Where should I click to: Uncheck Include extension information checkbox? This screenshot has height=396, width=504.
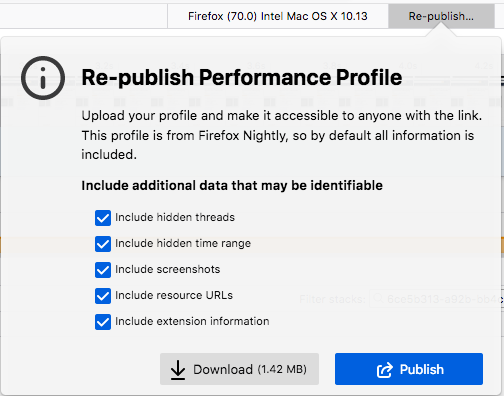[x=103, y=322]
